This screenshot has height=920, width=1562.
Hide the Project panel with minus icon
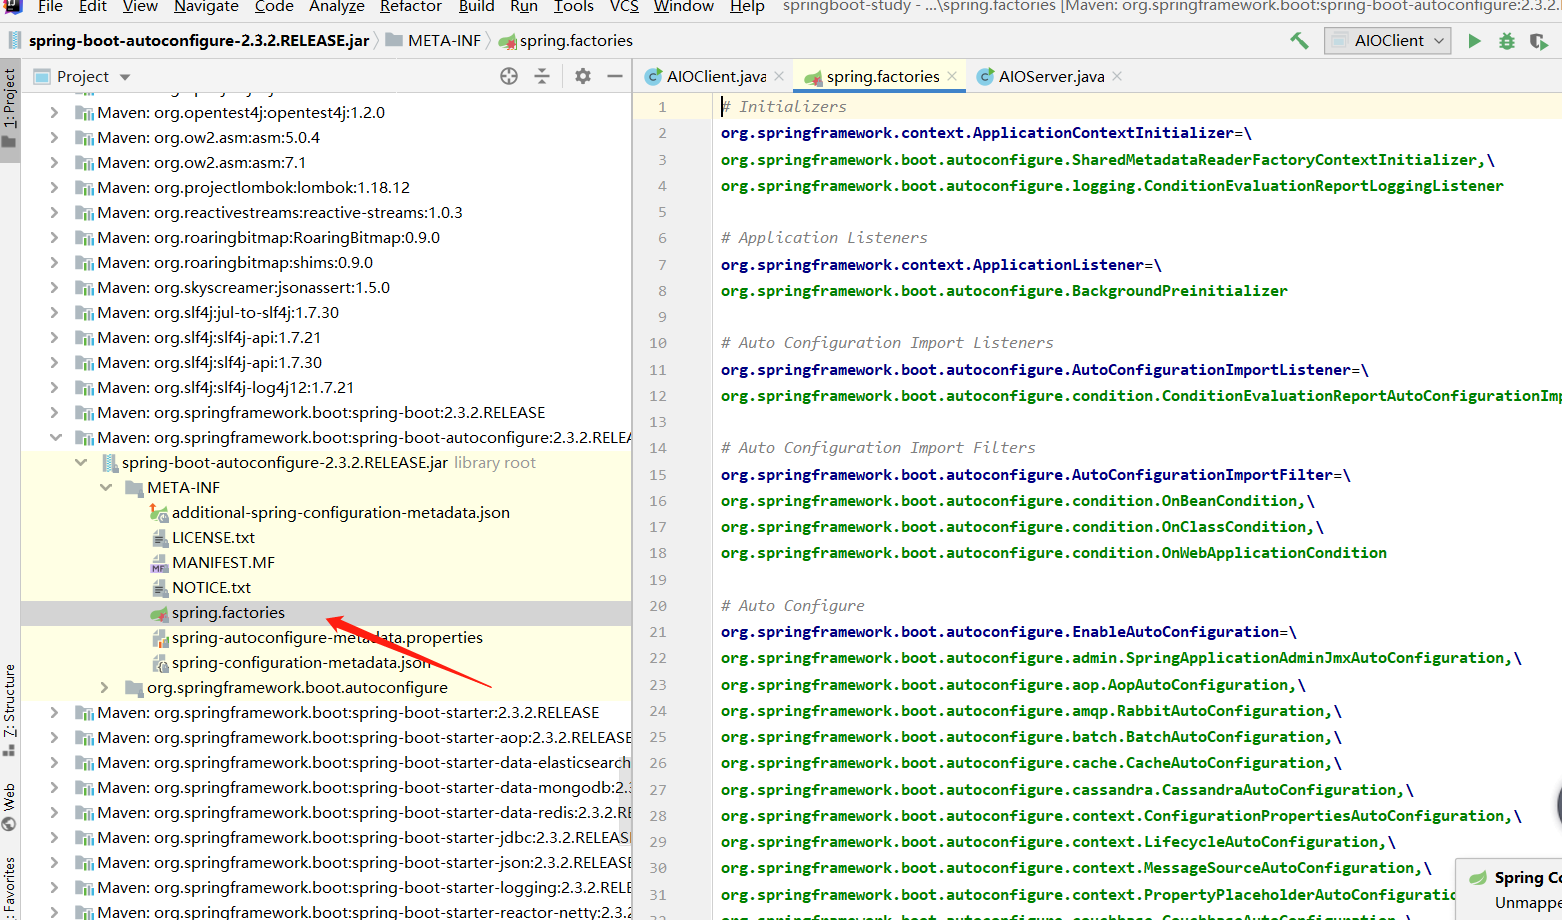tap(615, 76)
